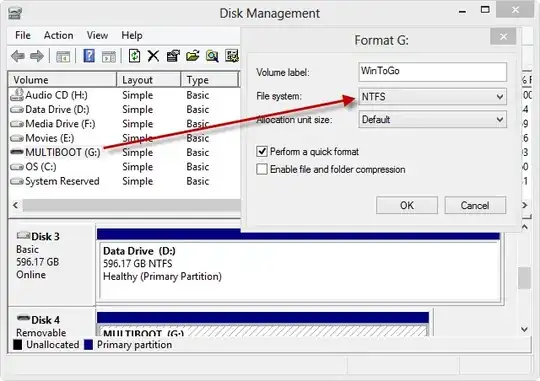Click the settings list toolbar icon
Viewport: 540px width, 381px height.
(x=232, y=56)
